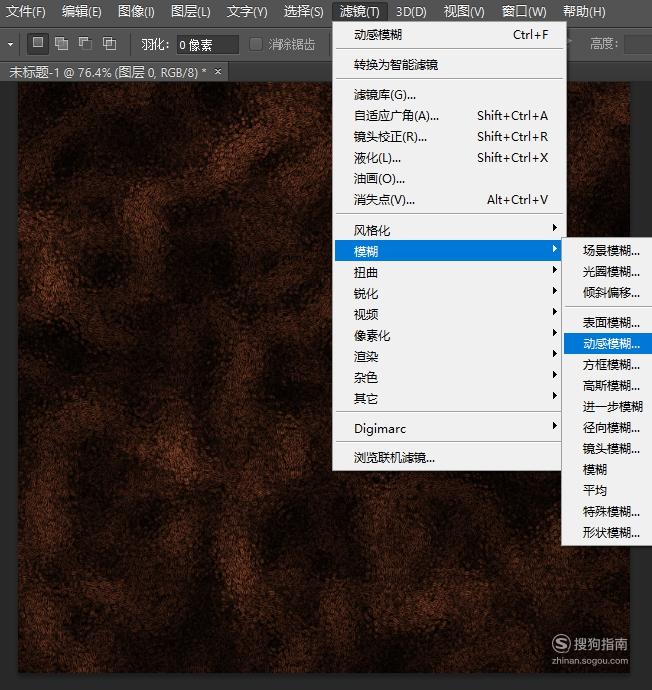
Task: Select the Intersect with Selection icon
Action: pyautogui.click(x=109, y=43)
